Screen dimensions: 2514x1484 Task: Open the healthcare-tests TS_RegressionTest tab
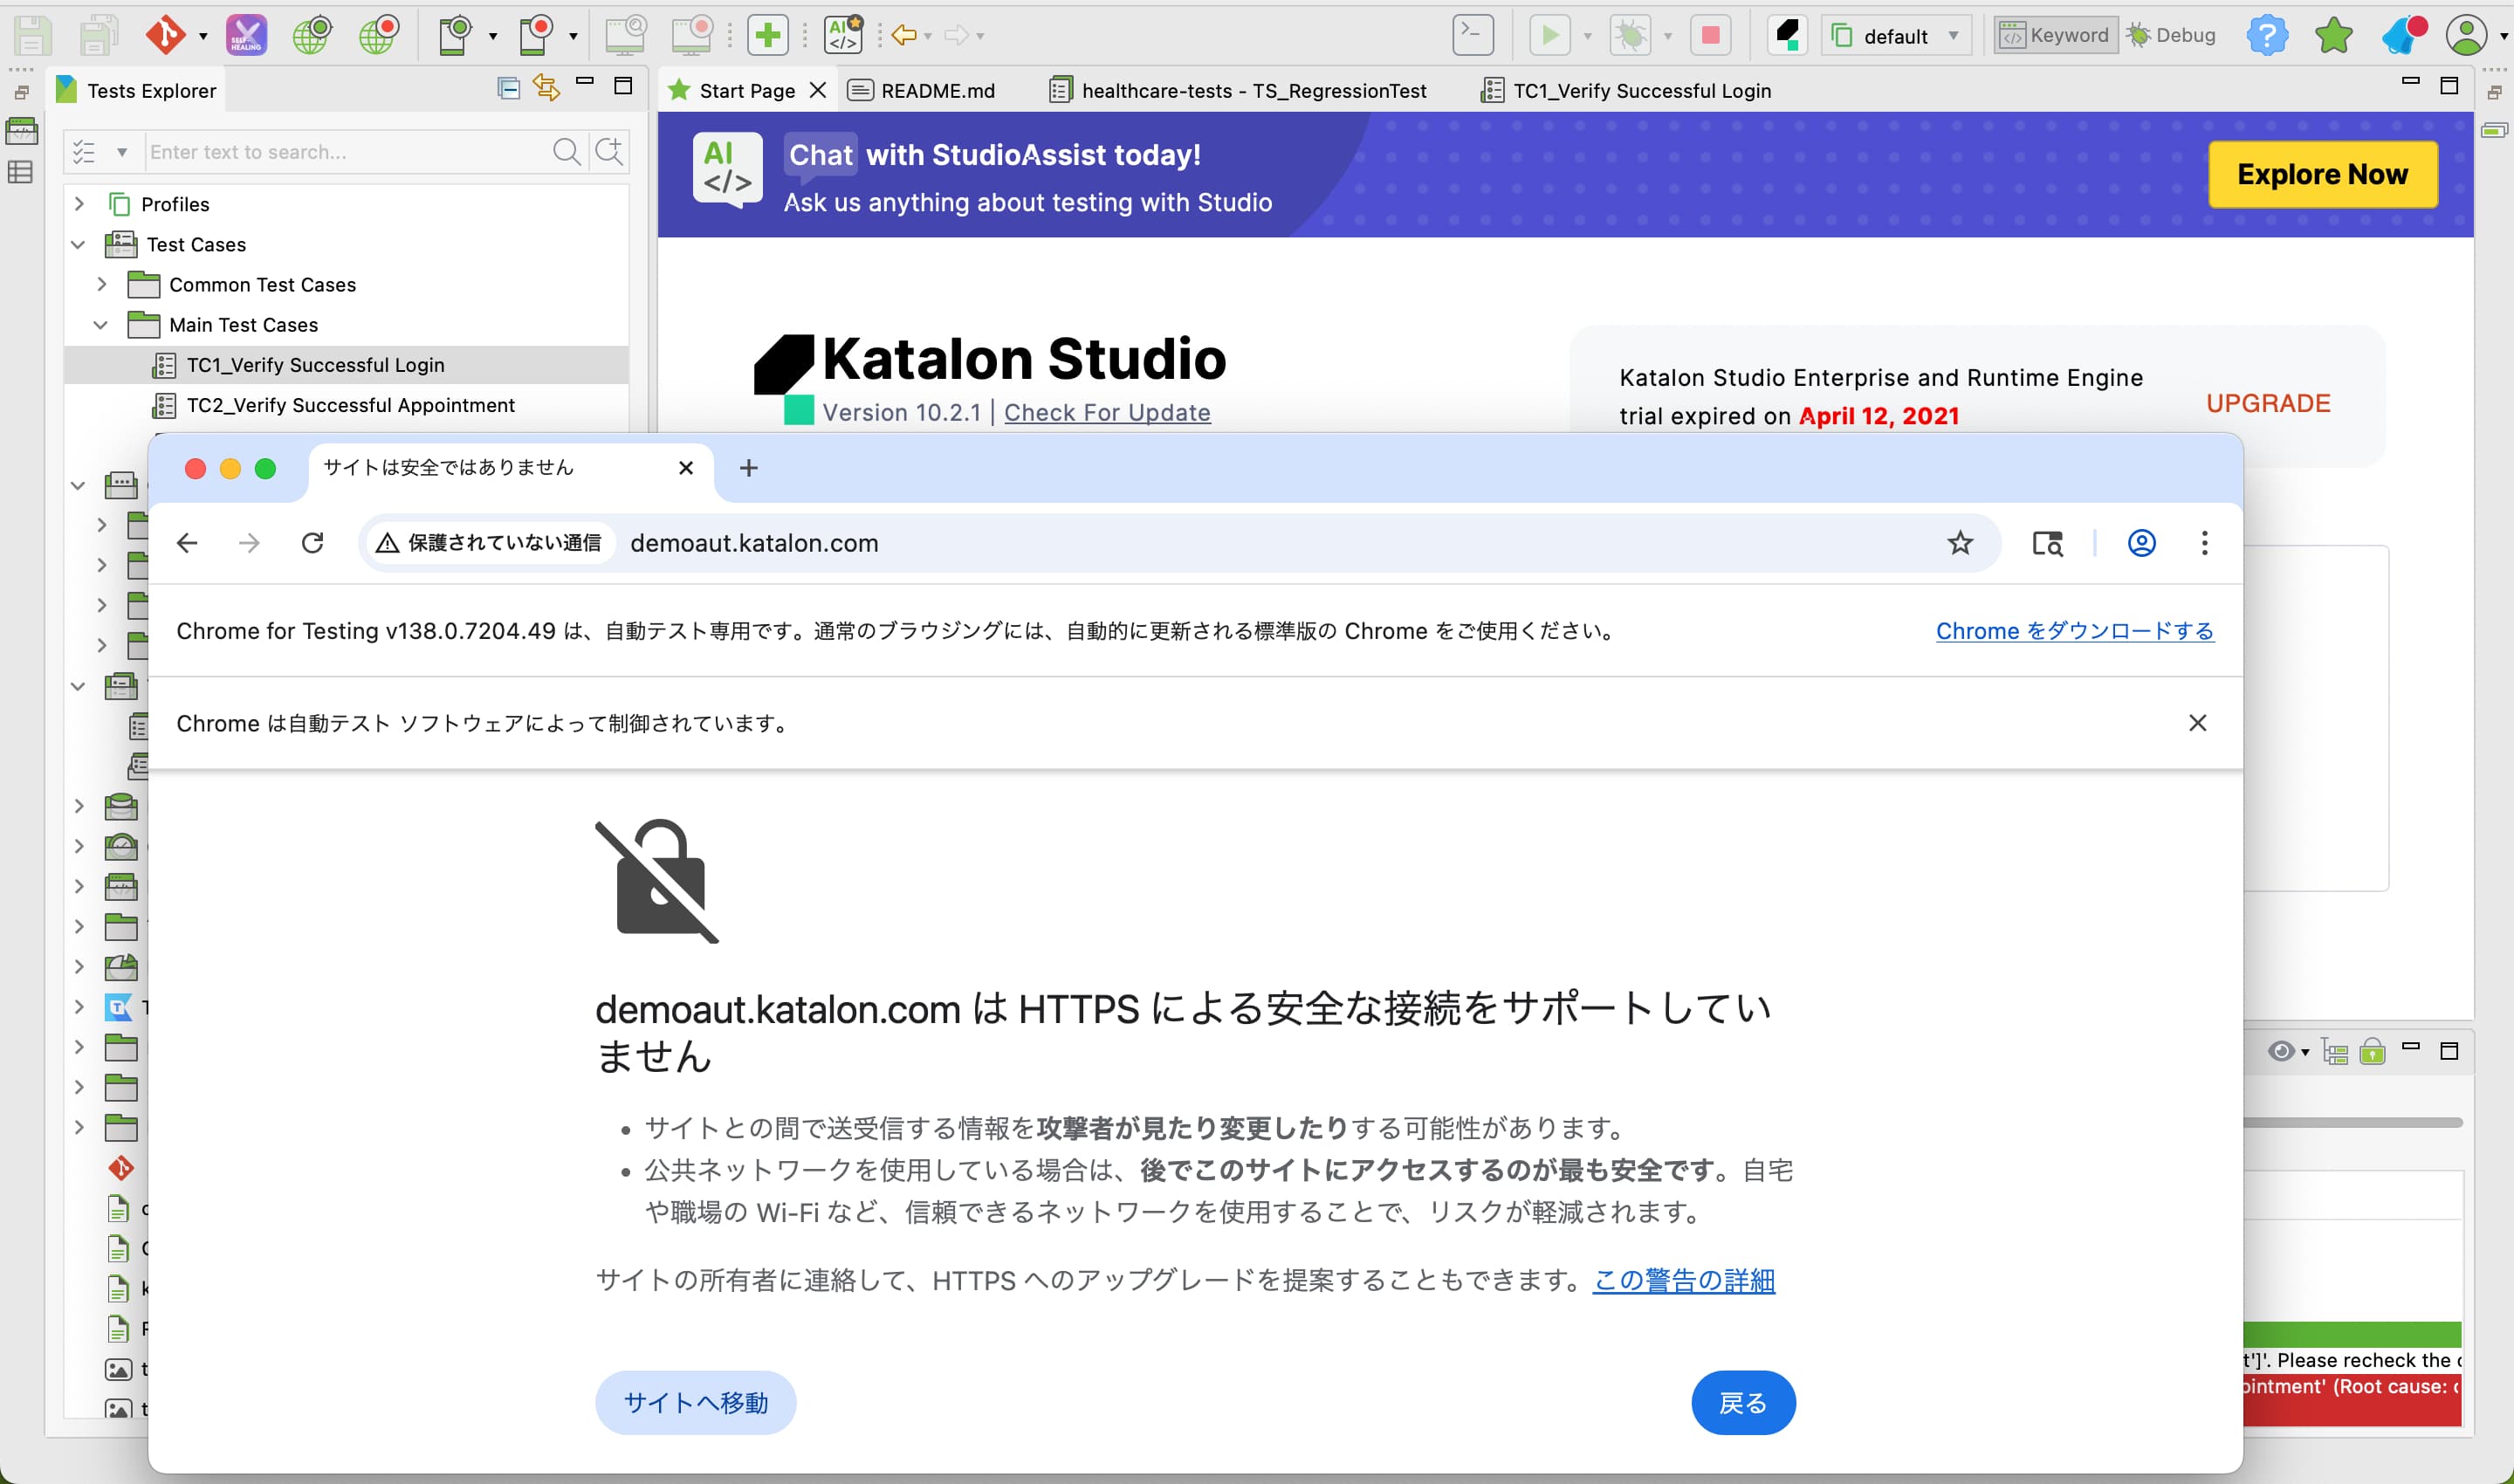[1238, 90]
